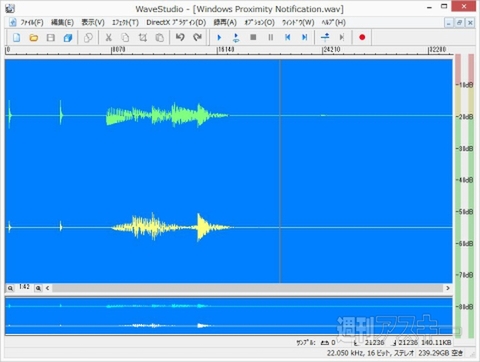Jump to end of wave
Screen dimensions: 480x362
(305, 37)
